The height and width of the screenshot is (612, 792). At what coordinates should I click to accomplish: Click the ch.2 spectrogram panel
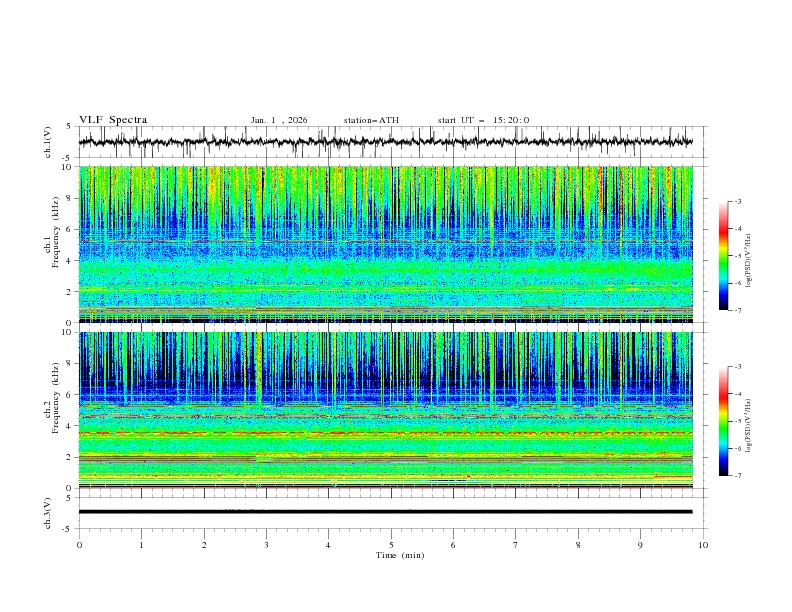pyautogui.click(x=386, y=410)
